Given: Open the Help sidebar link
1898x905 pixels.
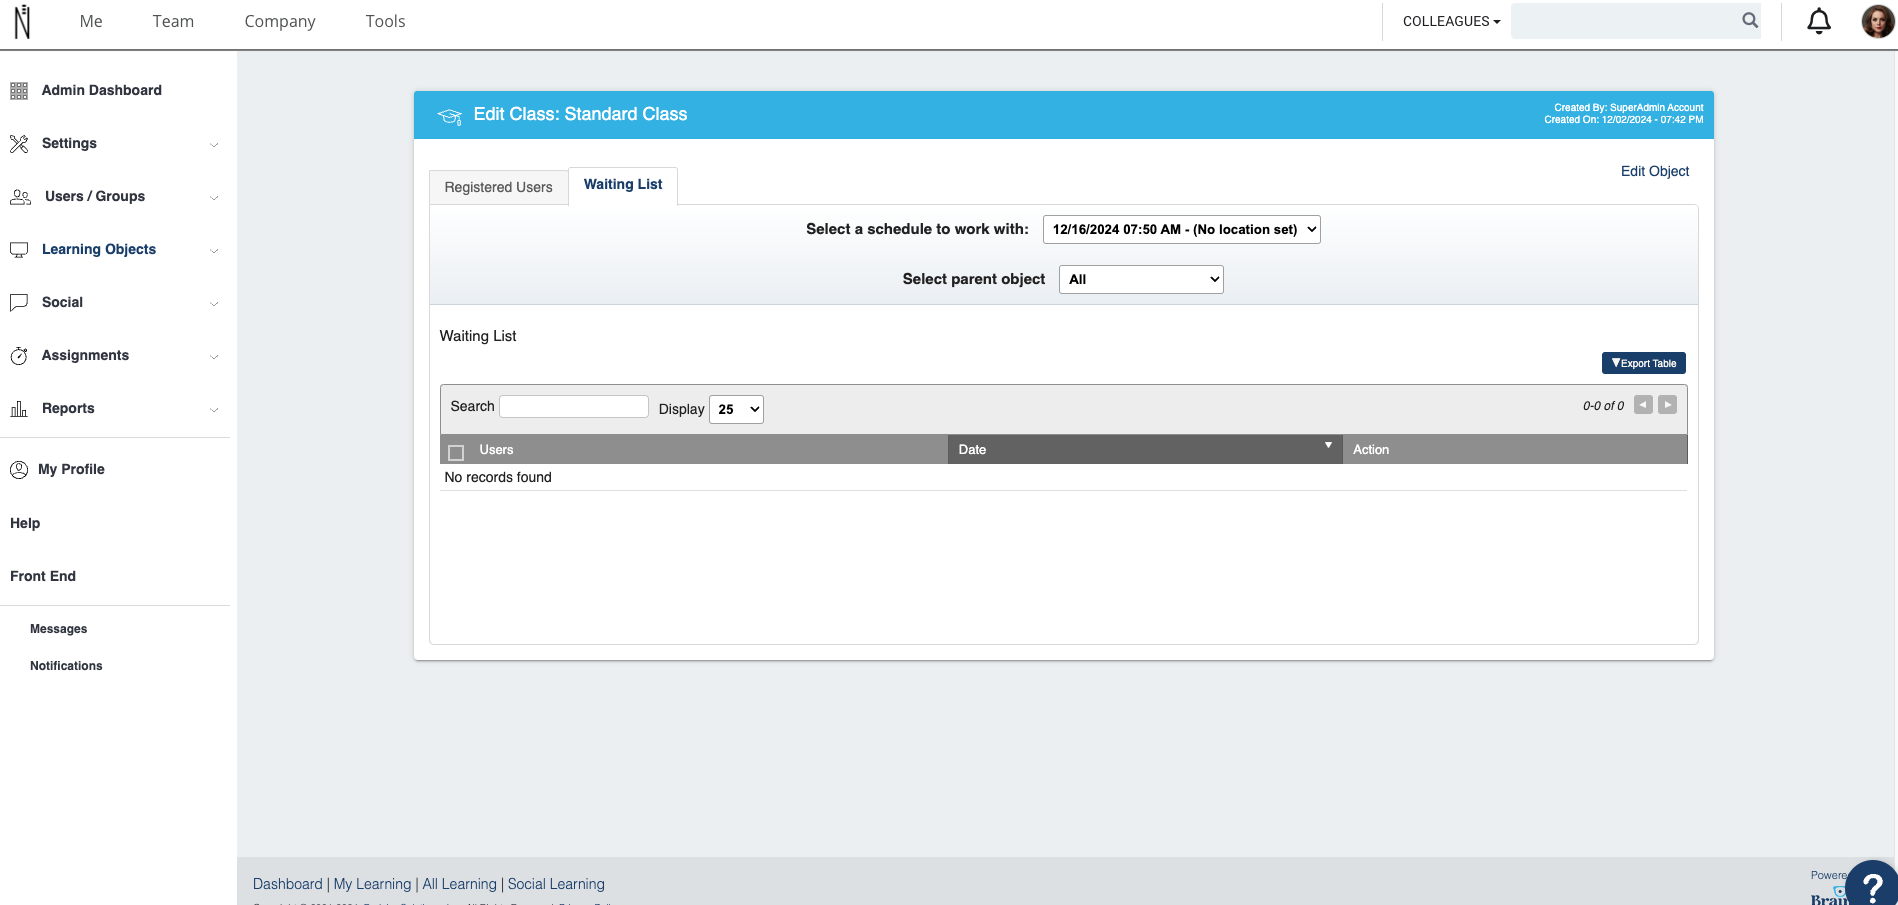Looking at the screenshot, I should point(25,523).
